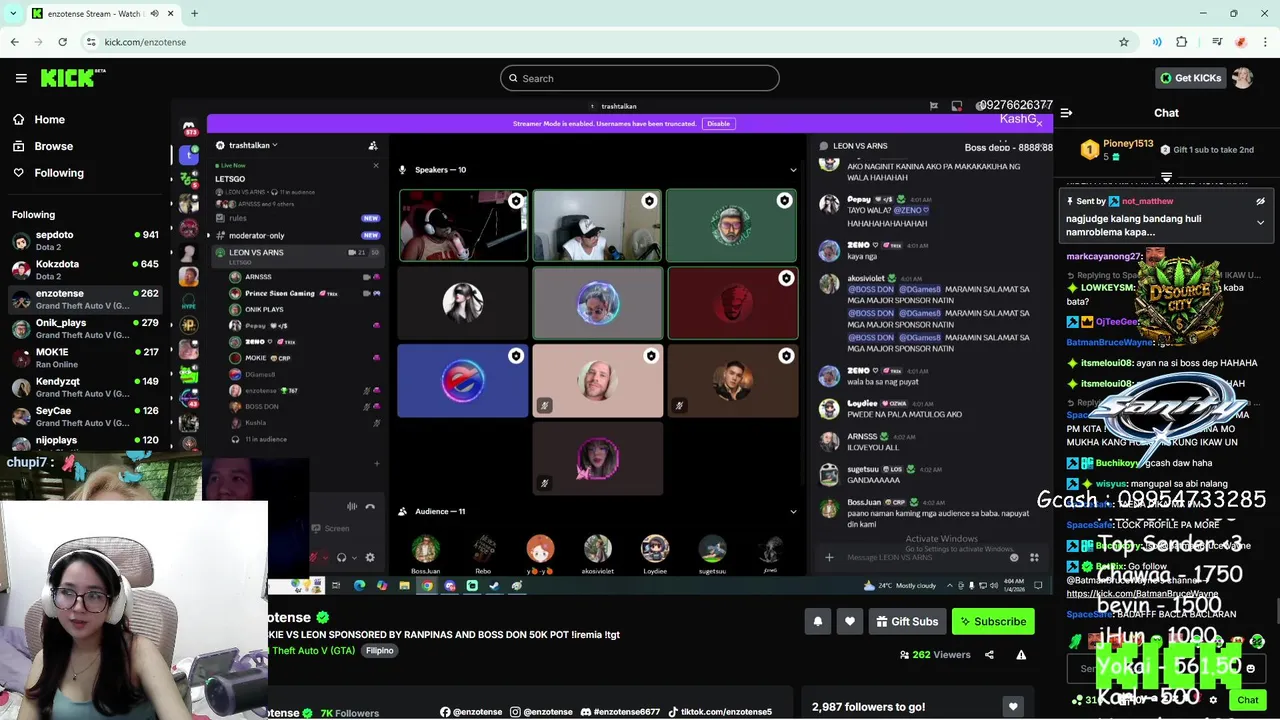The image size is (1280, 720).
Task: Click the Get KICKs button
Action: [x=1190, y=78]
